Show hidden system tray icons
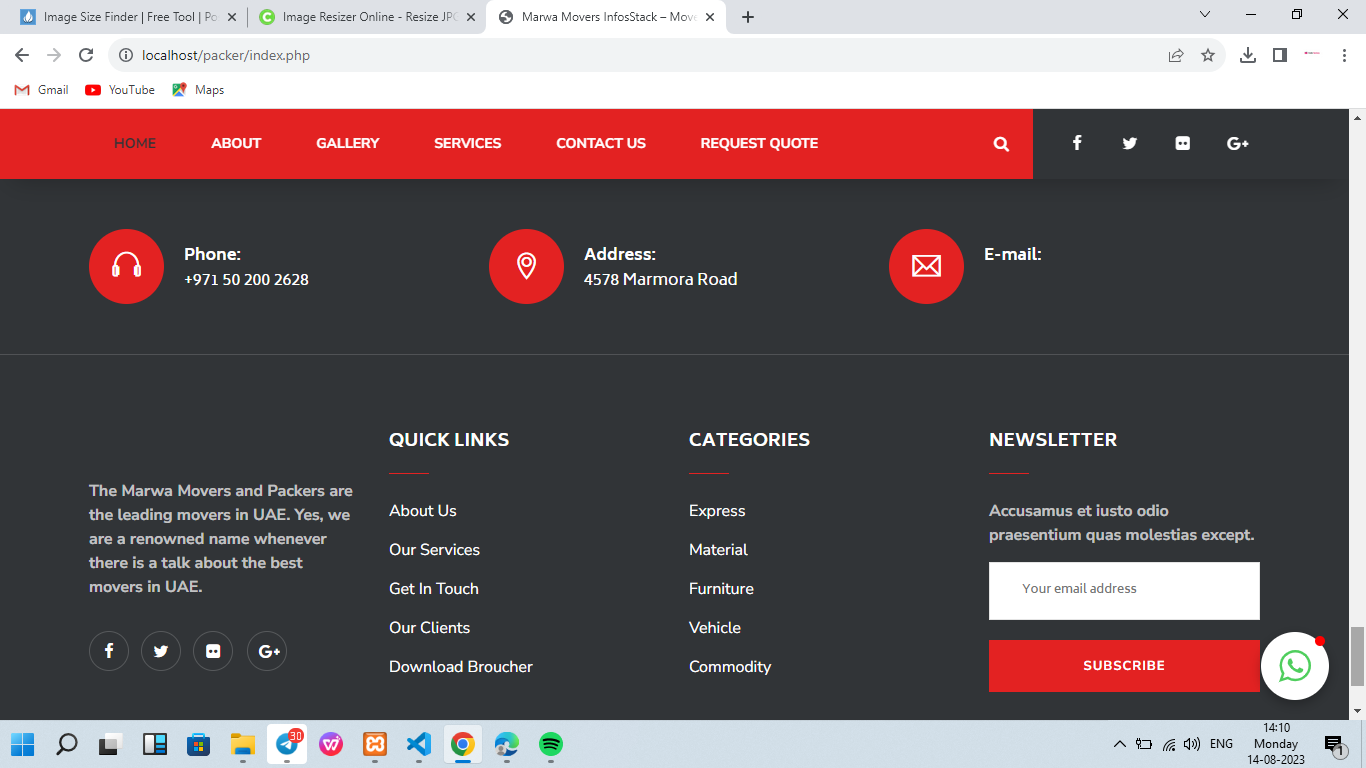 [x=1119, y=744]
